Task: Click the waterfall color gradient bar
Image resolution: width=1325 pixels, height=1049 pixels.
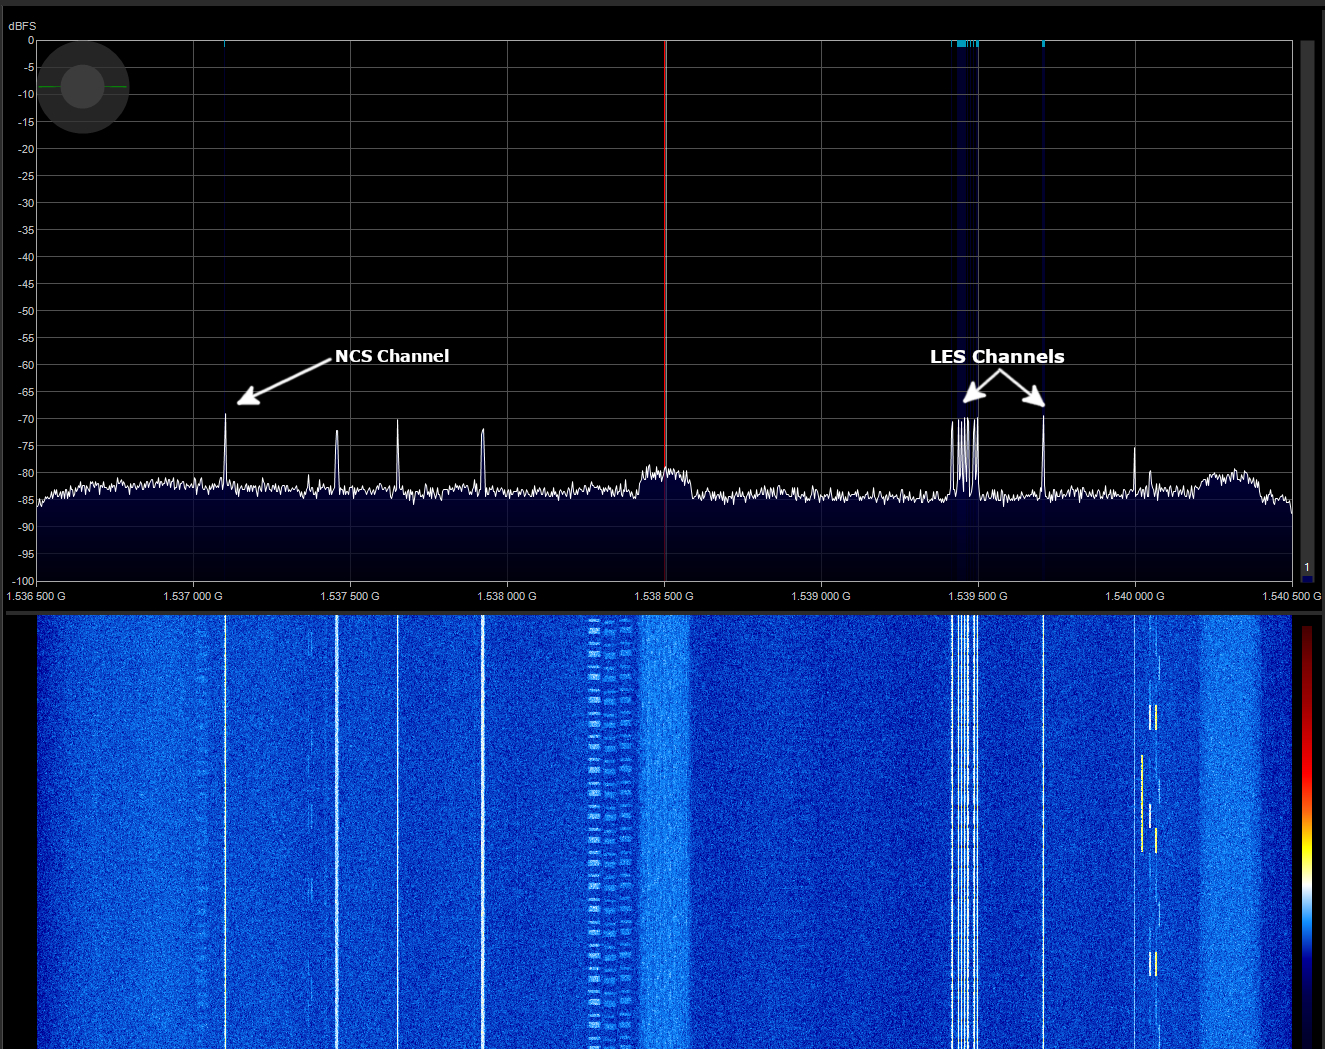Action: 1306,830
